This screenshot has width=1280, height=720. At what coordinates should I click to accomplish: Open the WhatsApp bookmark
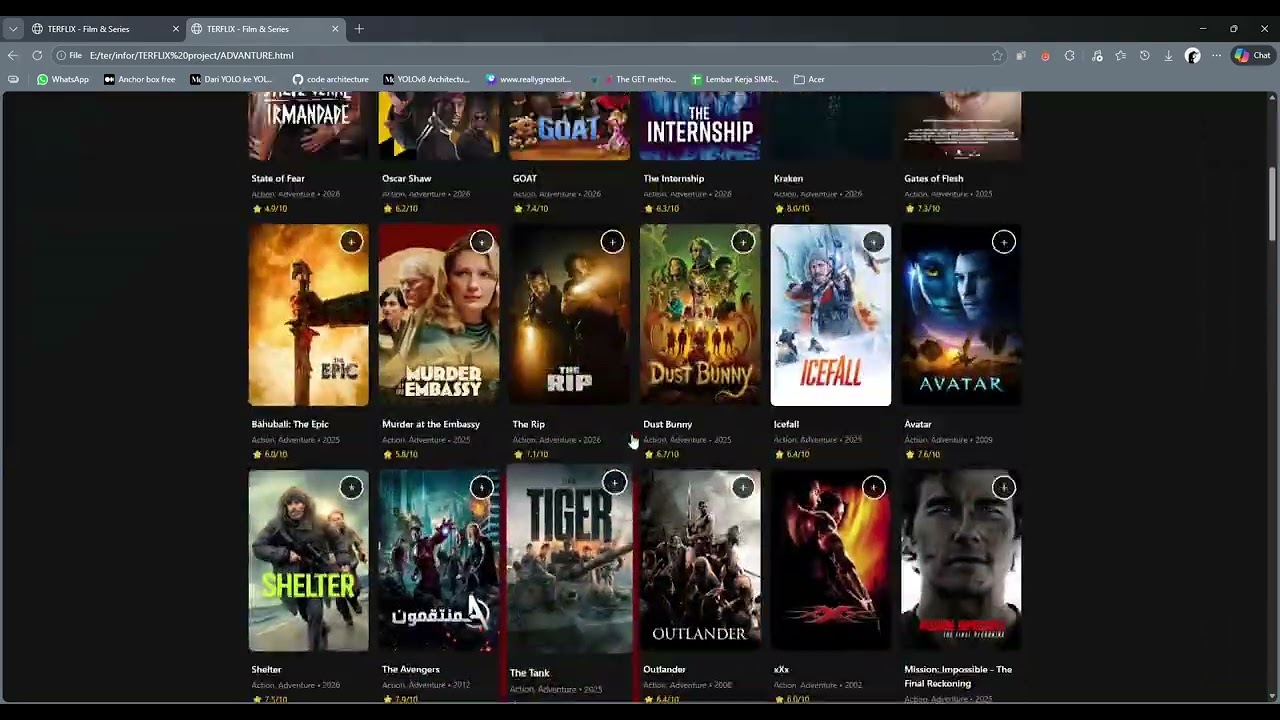point(62,79)
